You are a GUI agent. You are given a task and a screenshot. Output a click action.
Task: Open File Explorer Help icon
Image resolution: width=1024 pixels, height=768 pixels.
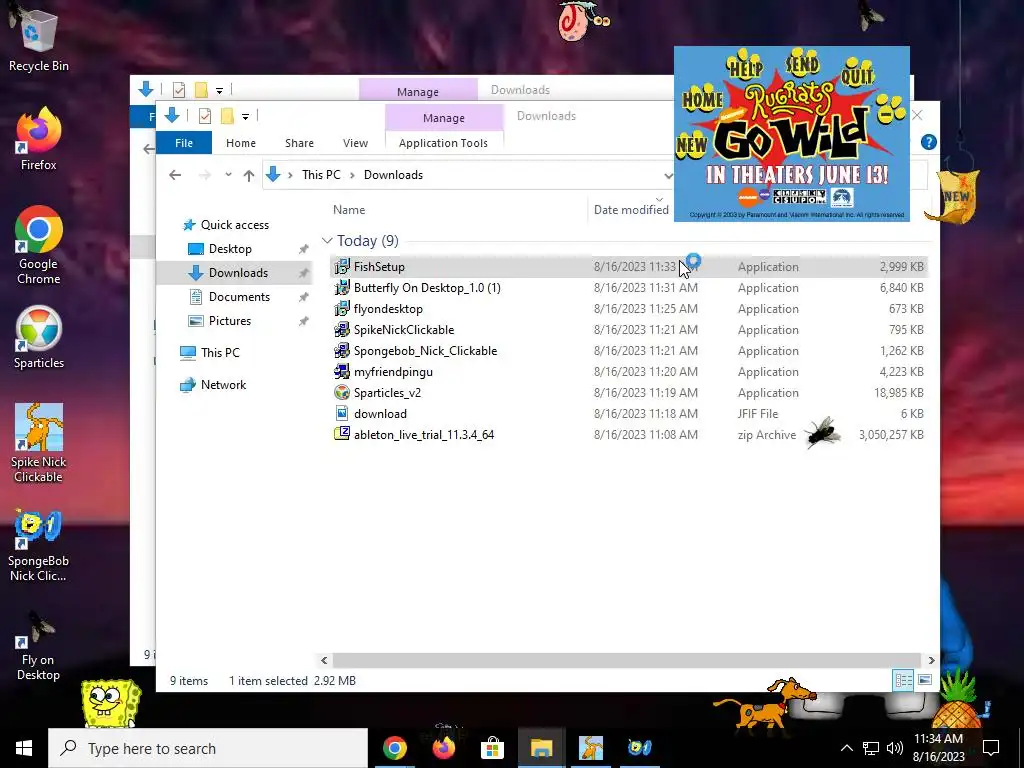pos(928,142)
